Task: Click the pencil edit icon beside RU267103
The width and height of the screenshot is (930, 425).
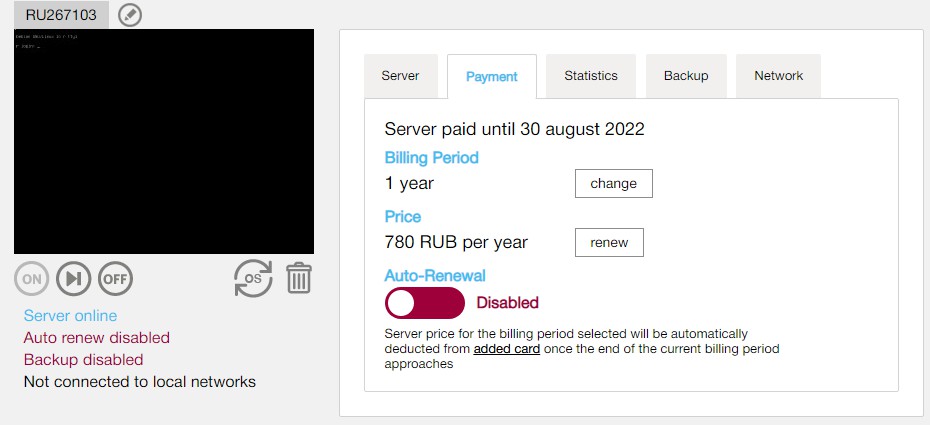Action: click(x=130, y=15)
